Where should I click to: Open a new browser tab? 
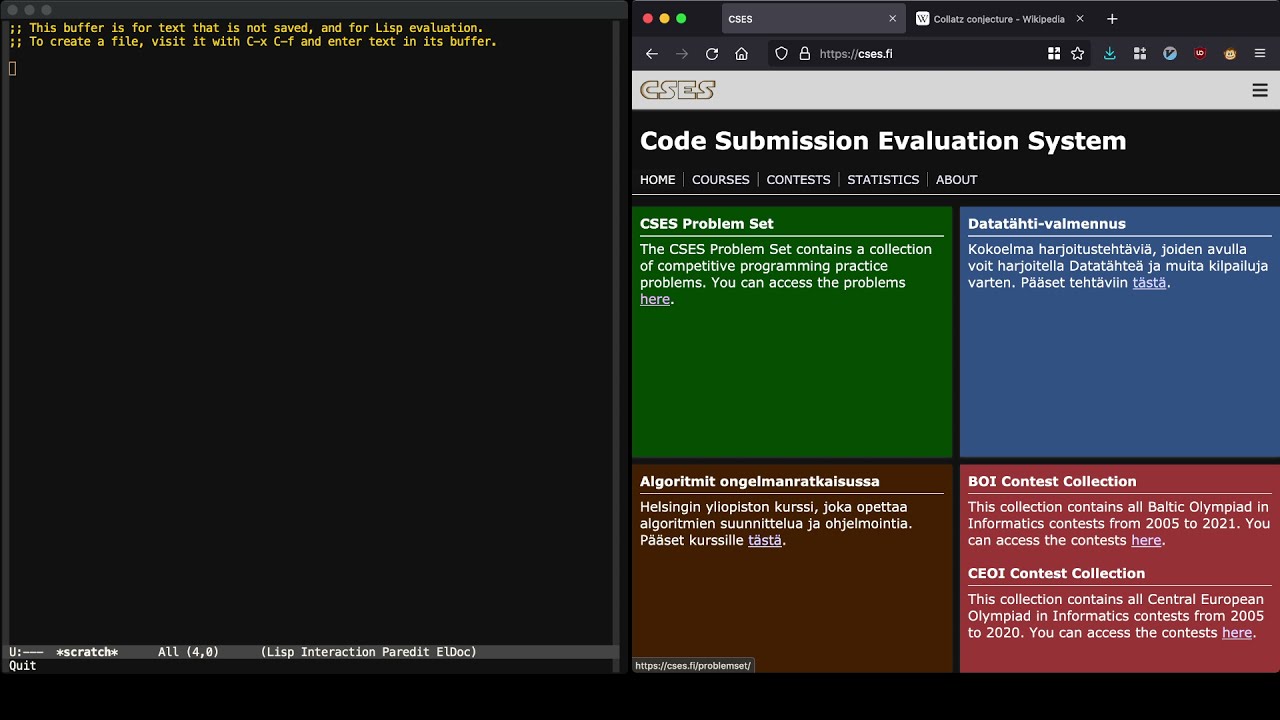click(1112, 19)
